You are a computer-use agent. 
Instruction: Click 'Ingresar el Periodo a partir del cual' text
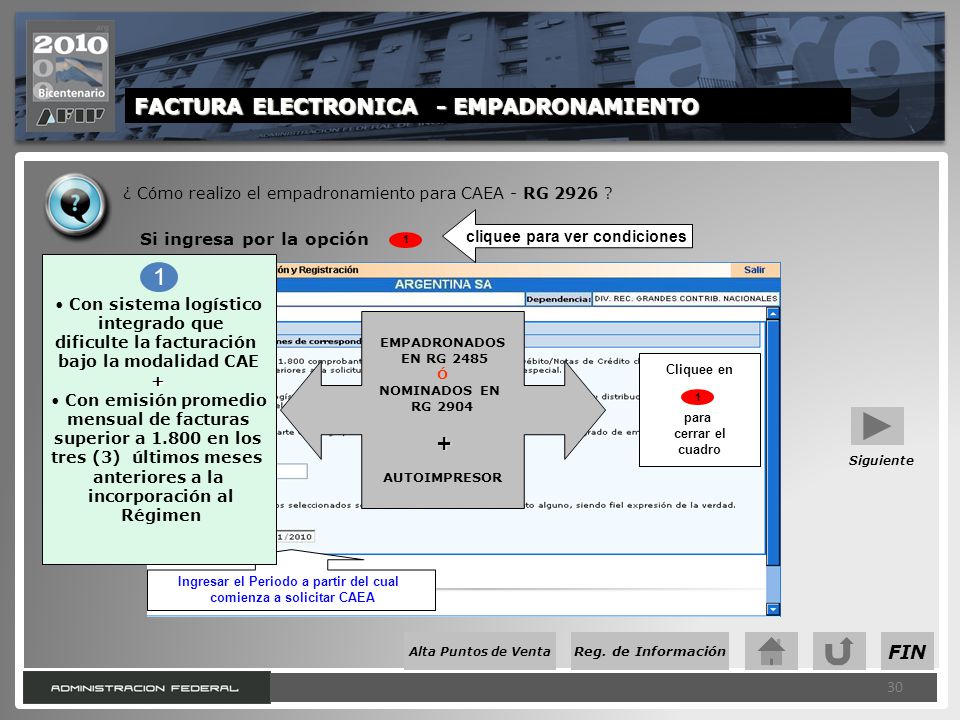288,581
